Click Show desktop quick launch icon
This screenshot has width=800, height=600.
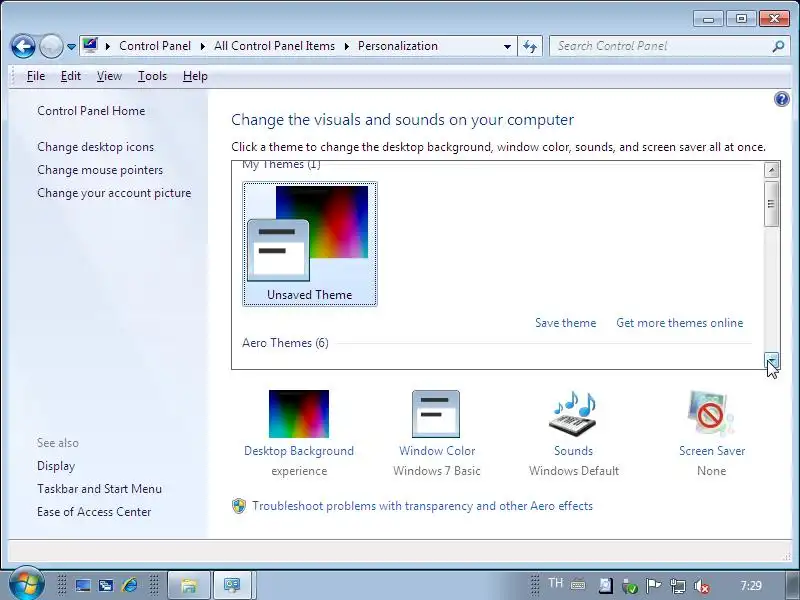tap(83, 585)
